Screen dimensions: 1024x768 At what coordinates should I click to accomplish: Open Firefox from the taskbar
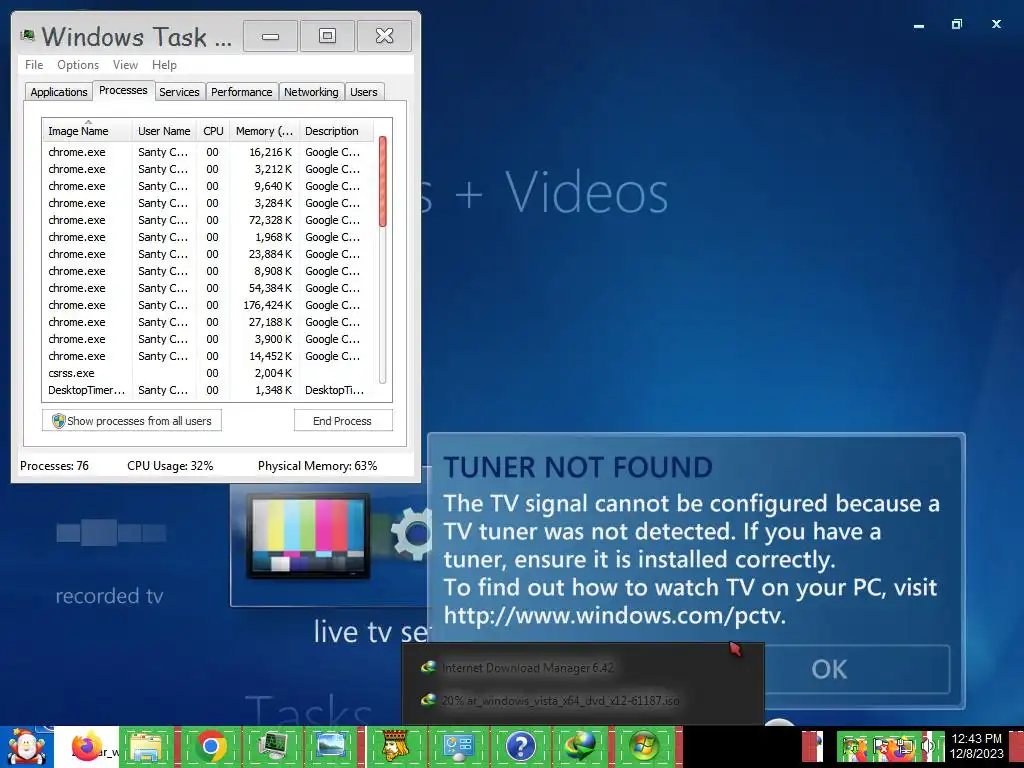(88, 746)
